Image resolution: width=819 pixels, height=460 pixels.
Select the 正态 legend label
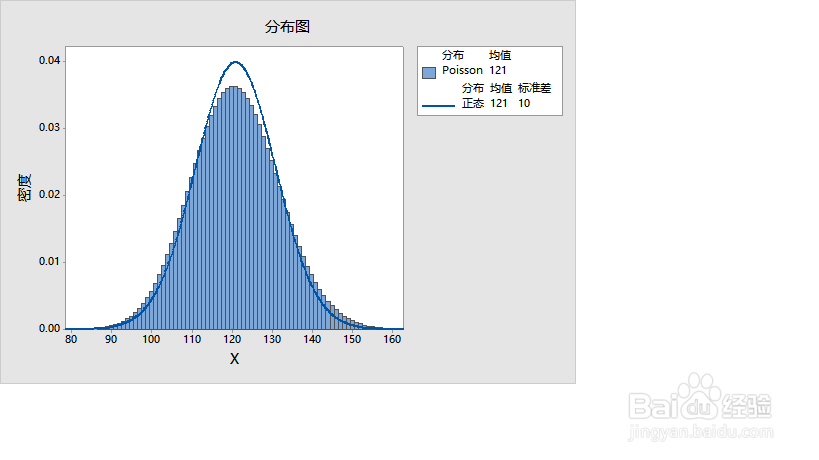(473, 103)
